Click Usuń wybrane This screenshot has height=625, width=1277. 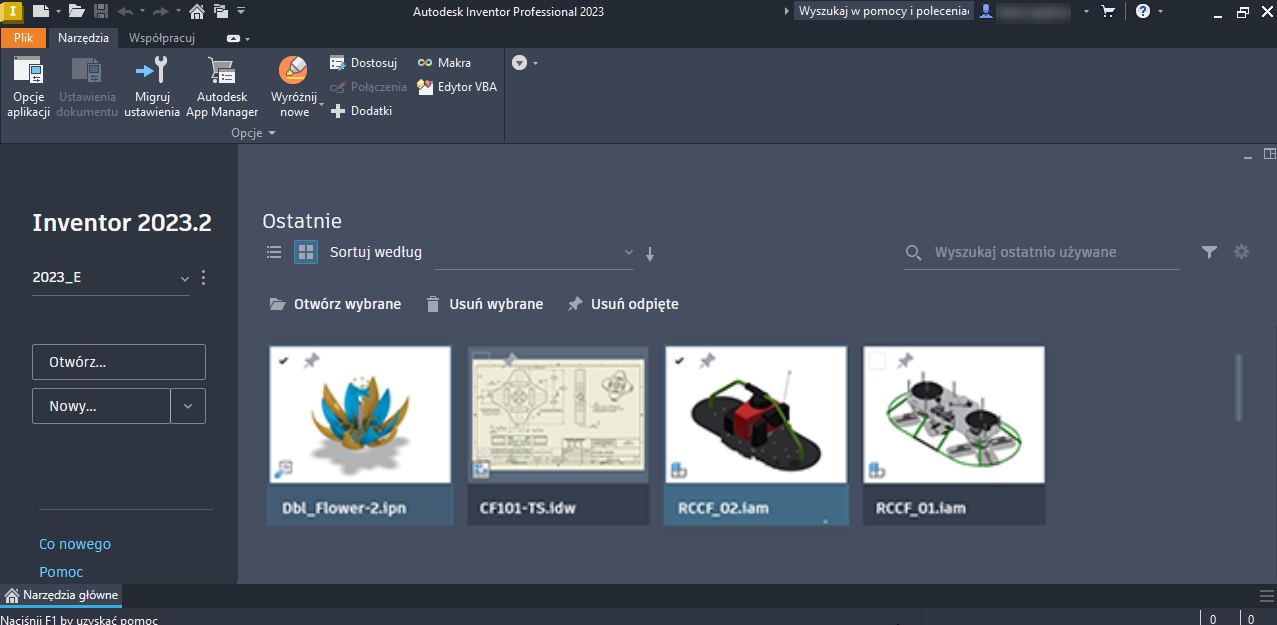point(484,304)
